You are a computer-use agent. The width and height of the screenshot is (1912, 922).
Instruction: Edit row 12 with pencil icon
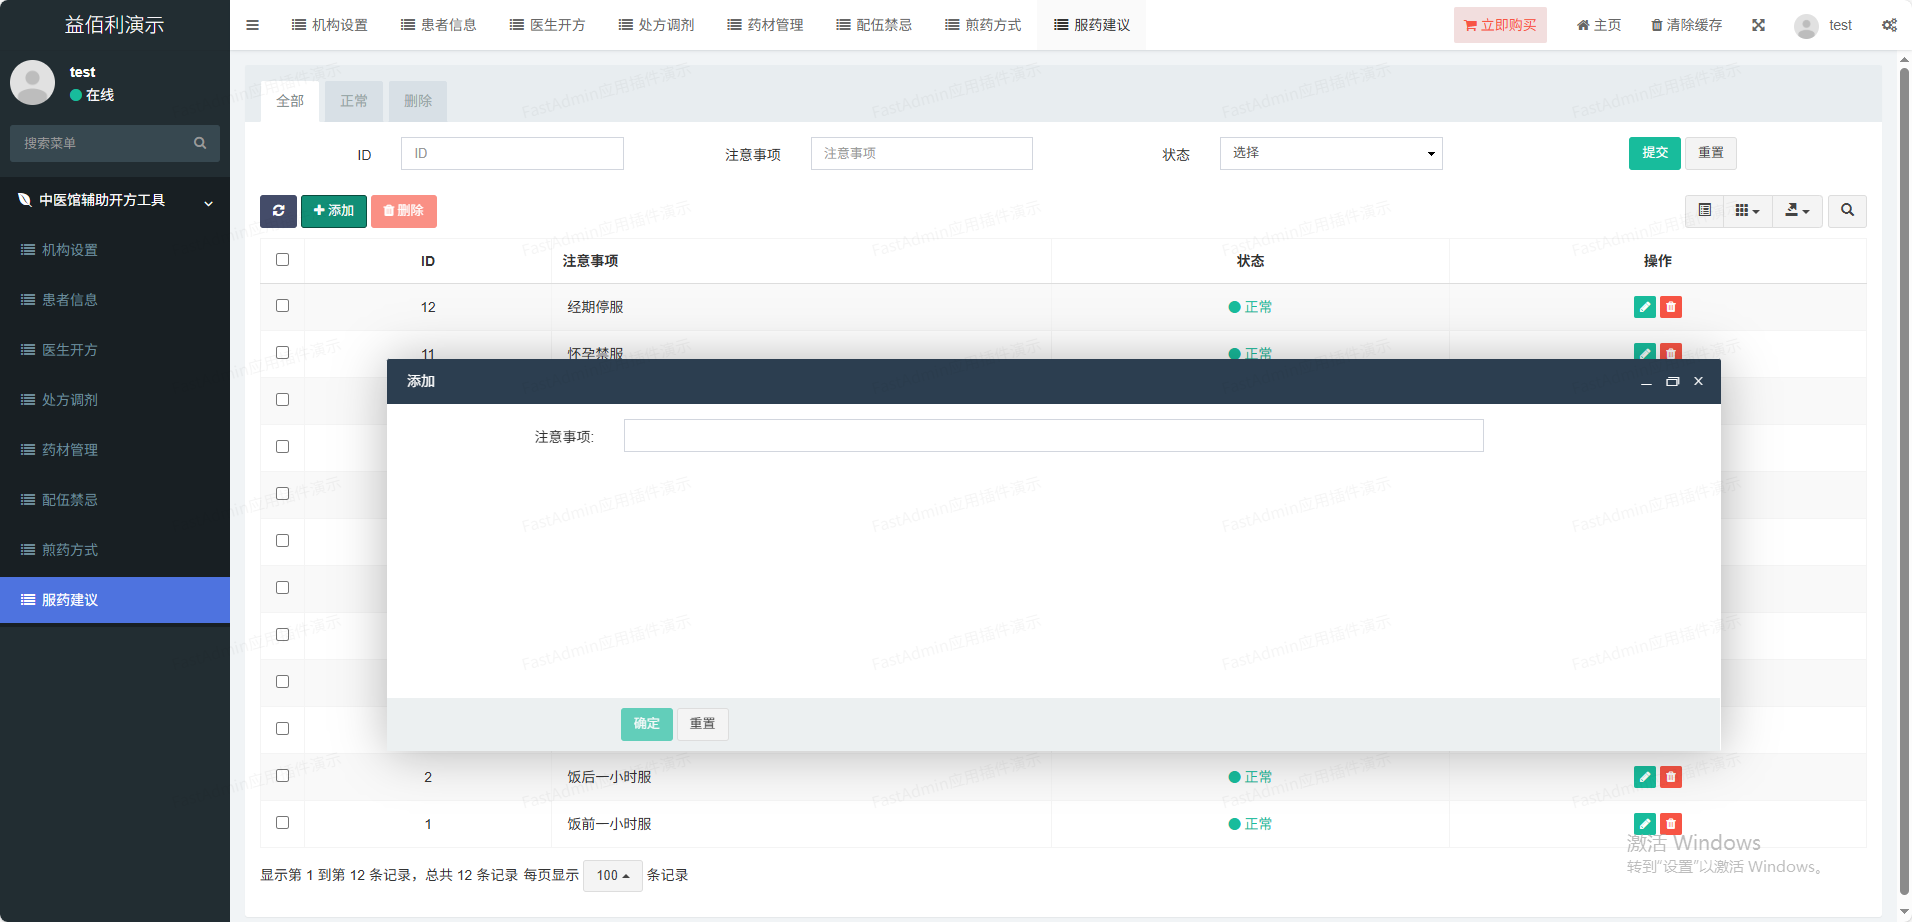[1644, 307]
